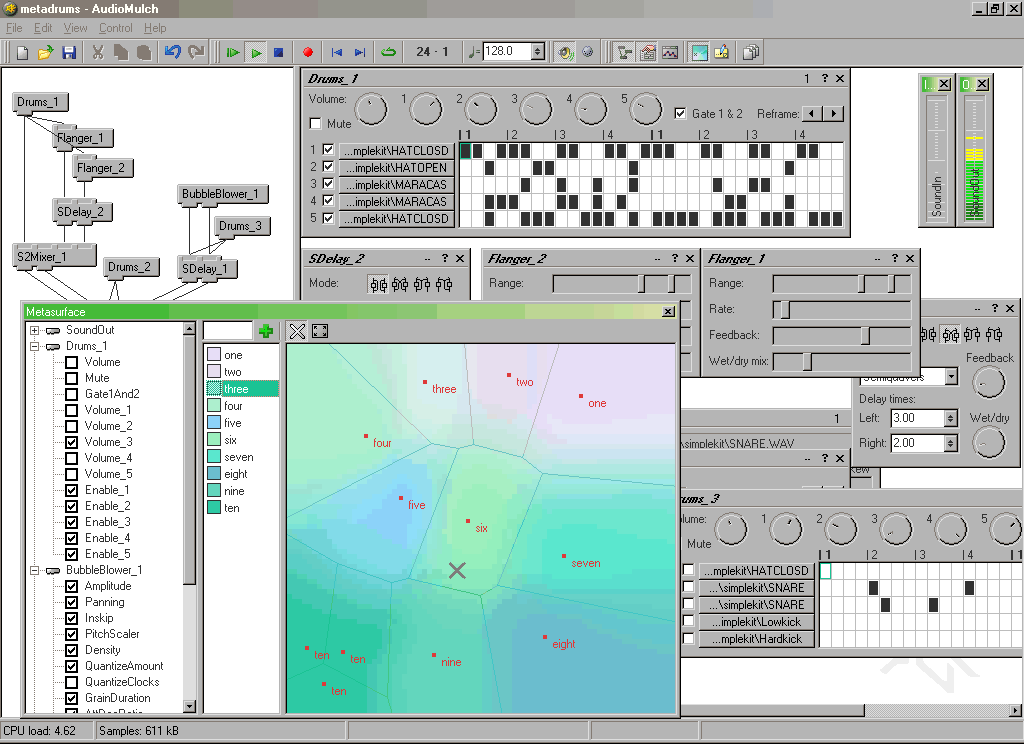This screenshot has height=744, width=1024.
Task: Click the Record icon on the toolbar
Action: 307,52
